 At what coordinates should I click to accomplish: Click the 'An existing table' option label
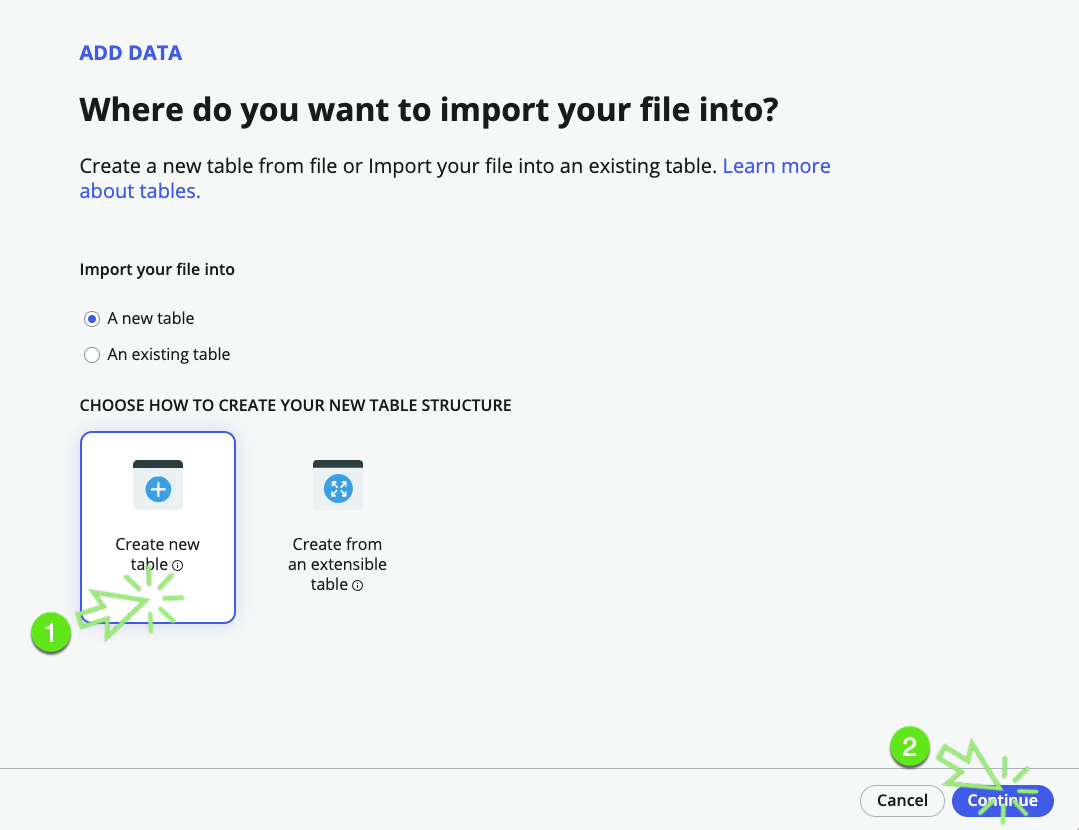pos(169,355)
